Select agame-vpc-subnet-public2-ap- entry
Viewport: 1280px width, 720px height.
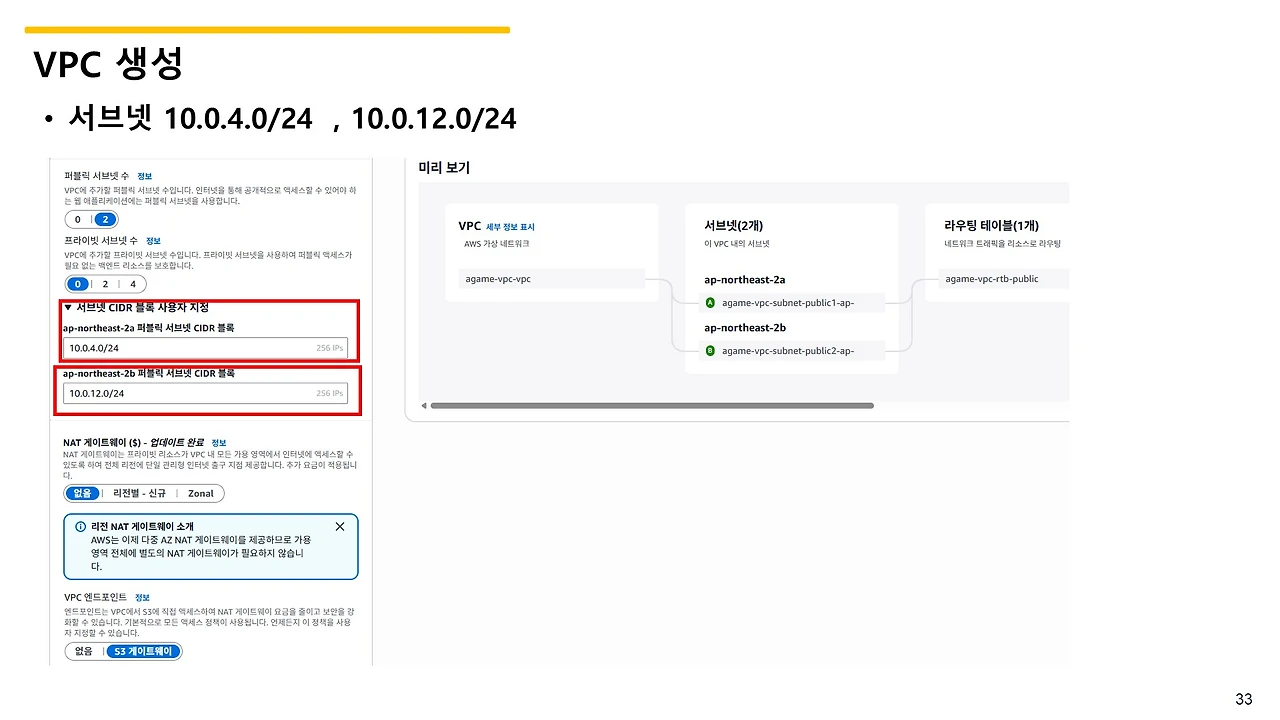coord(792,351)
